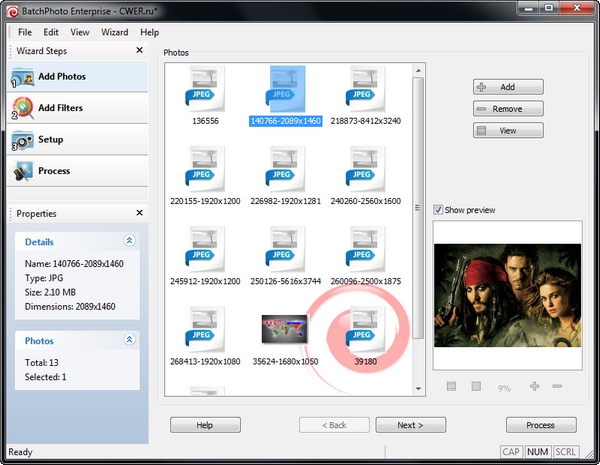Click the actual-size preview icon
Viewport: 600px width, 465px height.
476,386
